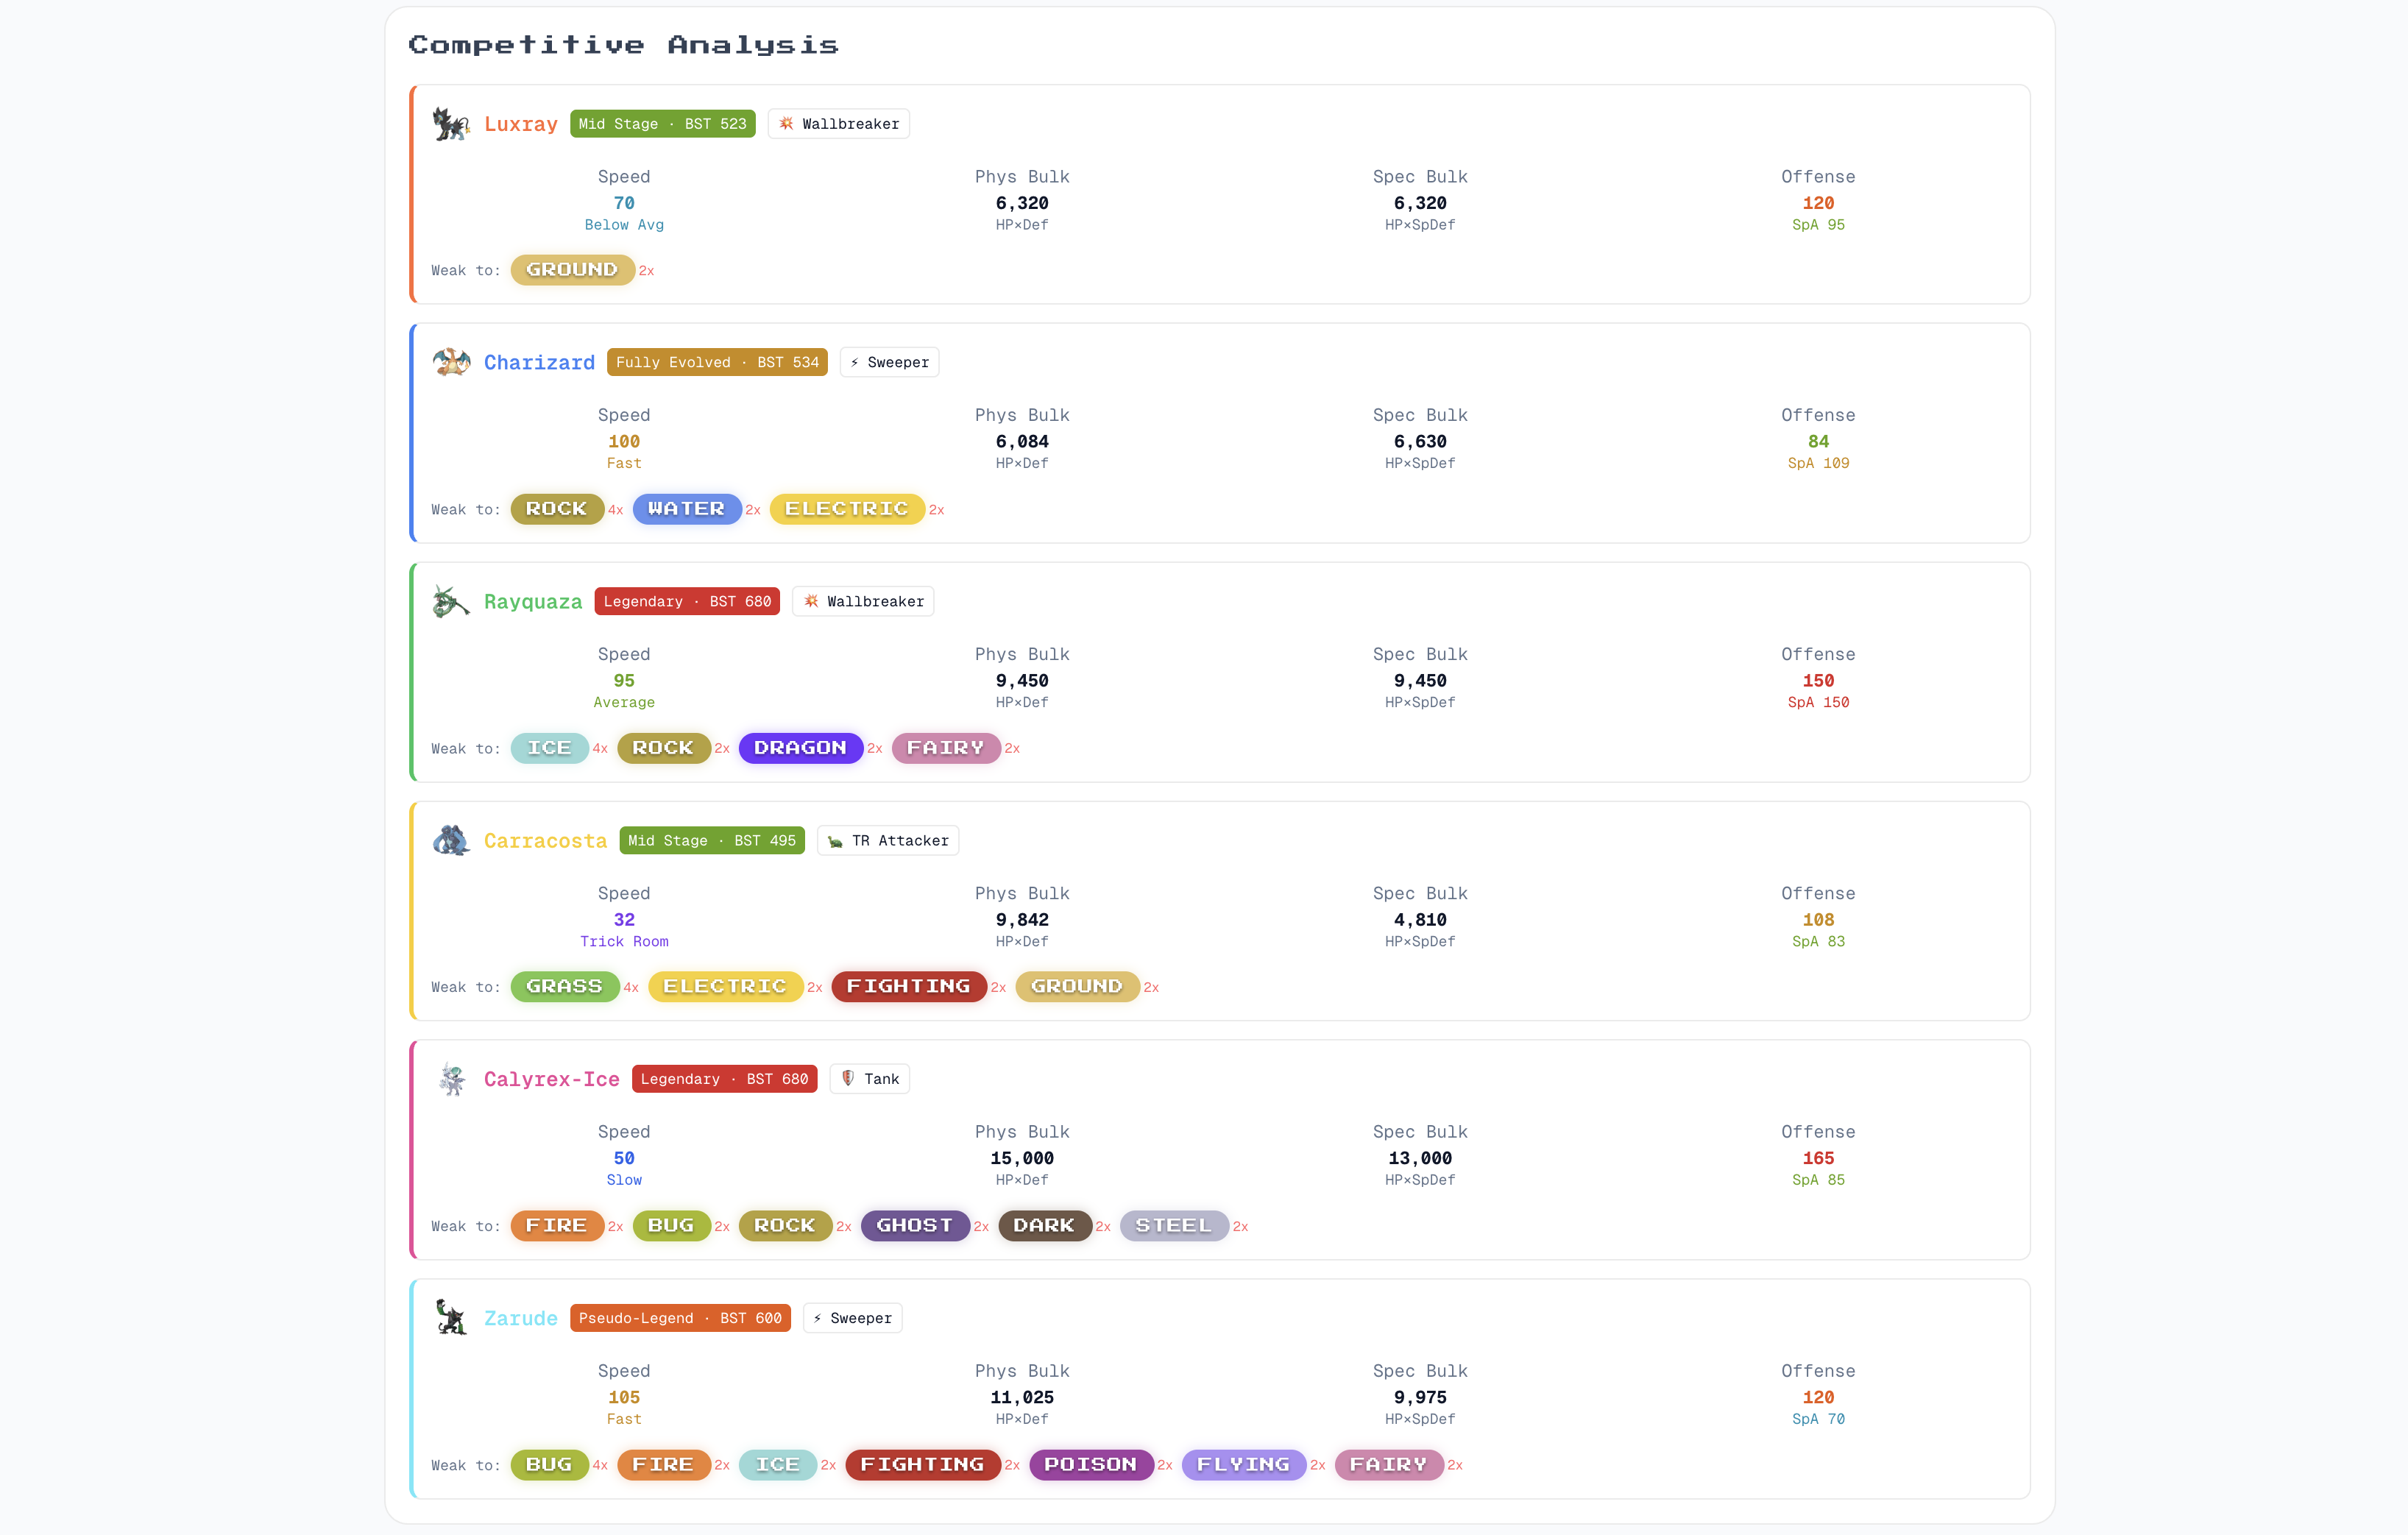Click Luxray's Ground weakness tag
The width and height of the screenshot is (2408, 1535).
tap(572, 270)
